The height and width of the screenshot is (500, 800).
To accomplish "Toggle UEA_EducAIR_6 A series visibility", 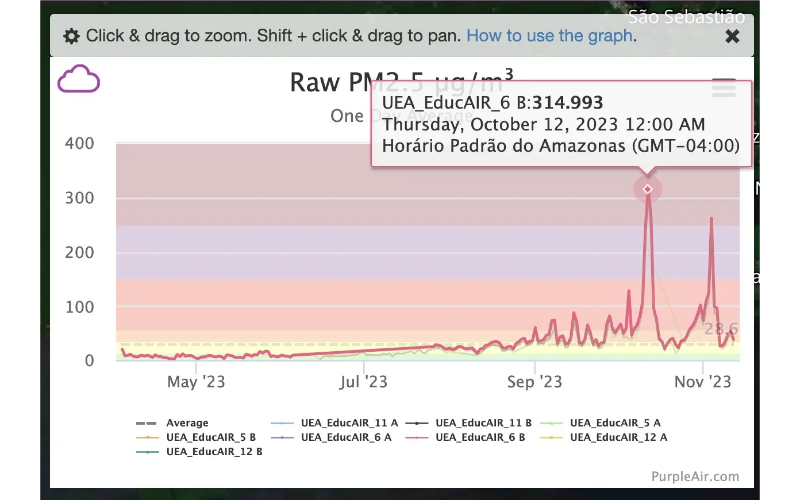I will point(331,437).
